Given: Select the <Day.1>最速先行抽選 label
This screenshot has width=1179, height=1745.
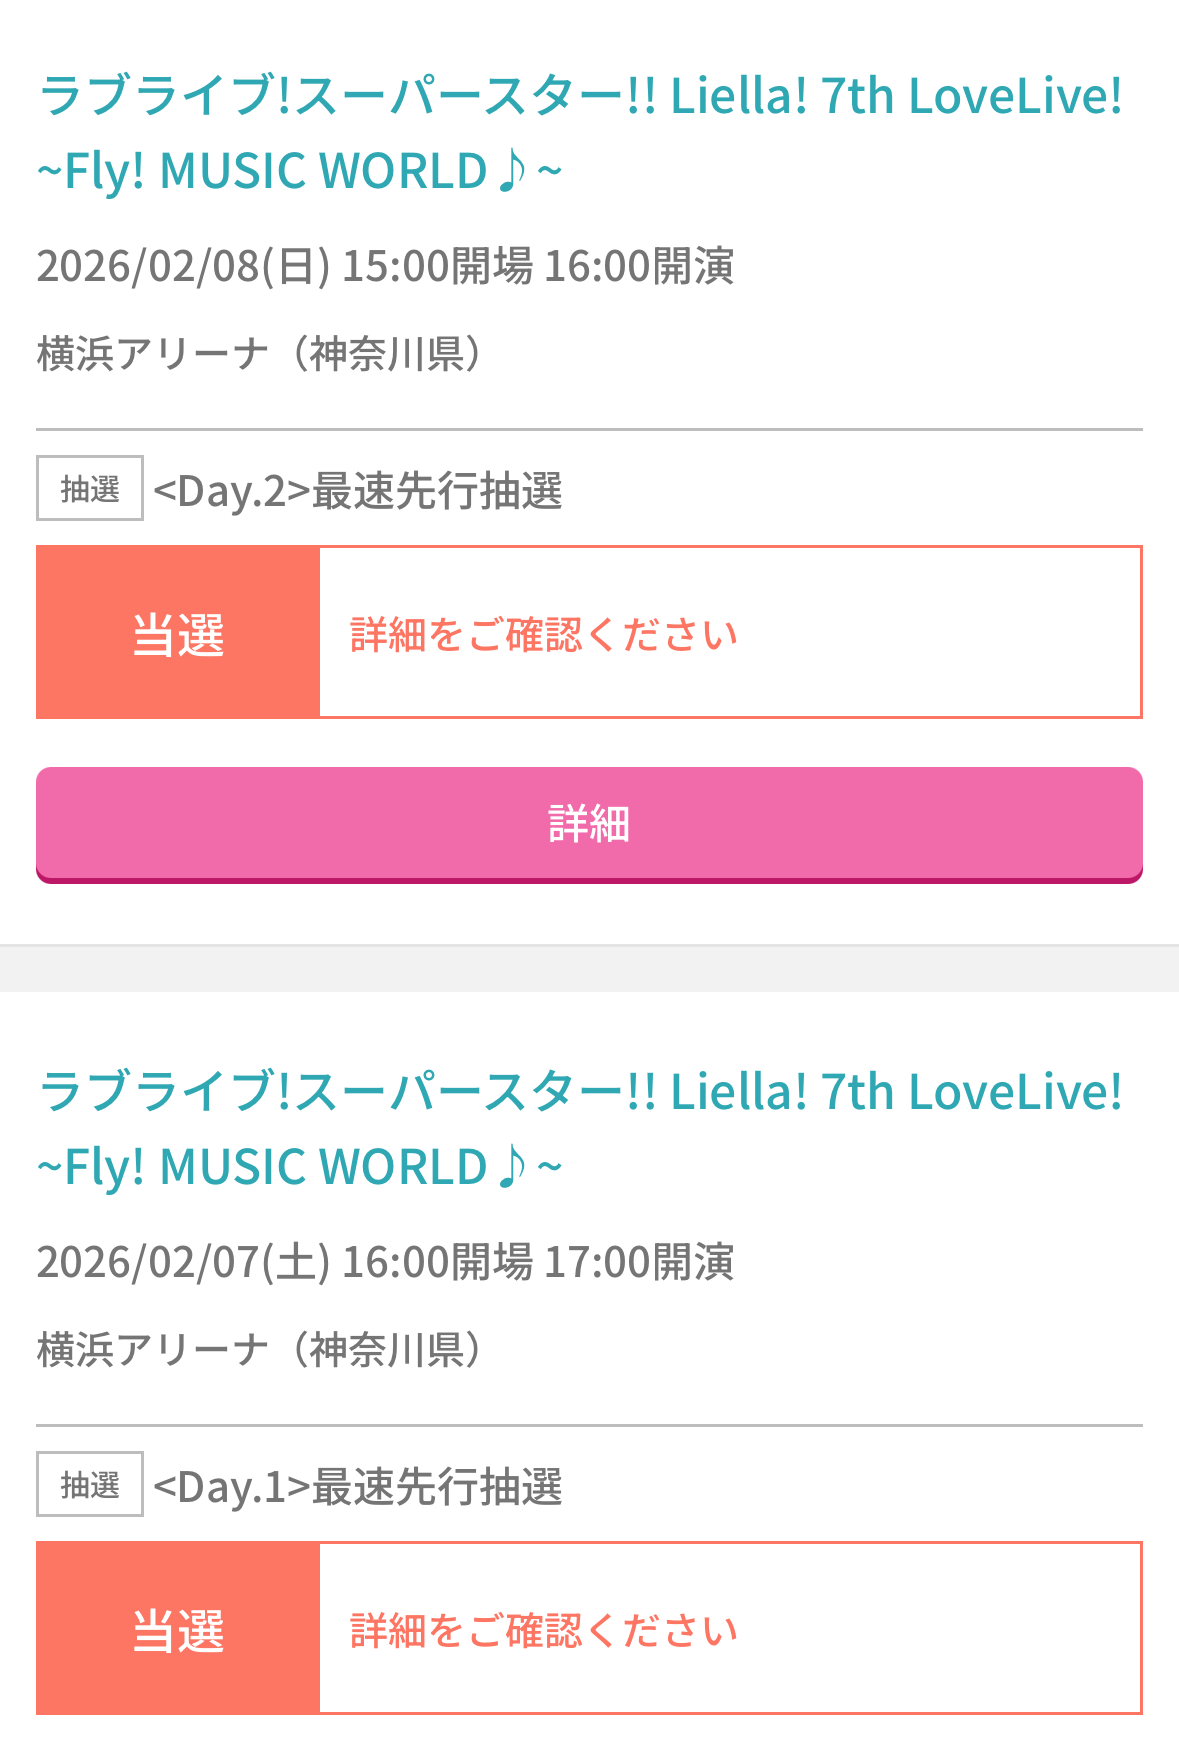Looking at the screenshot, I should pos(358,1487).
